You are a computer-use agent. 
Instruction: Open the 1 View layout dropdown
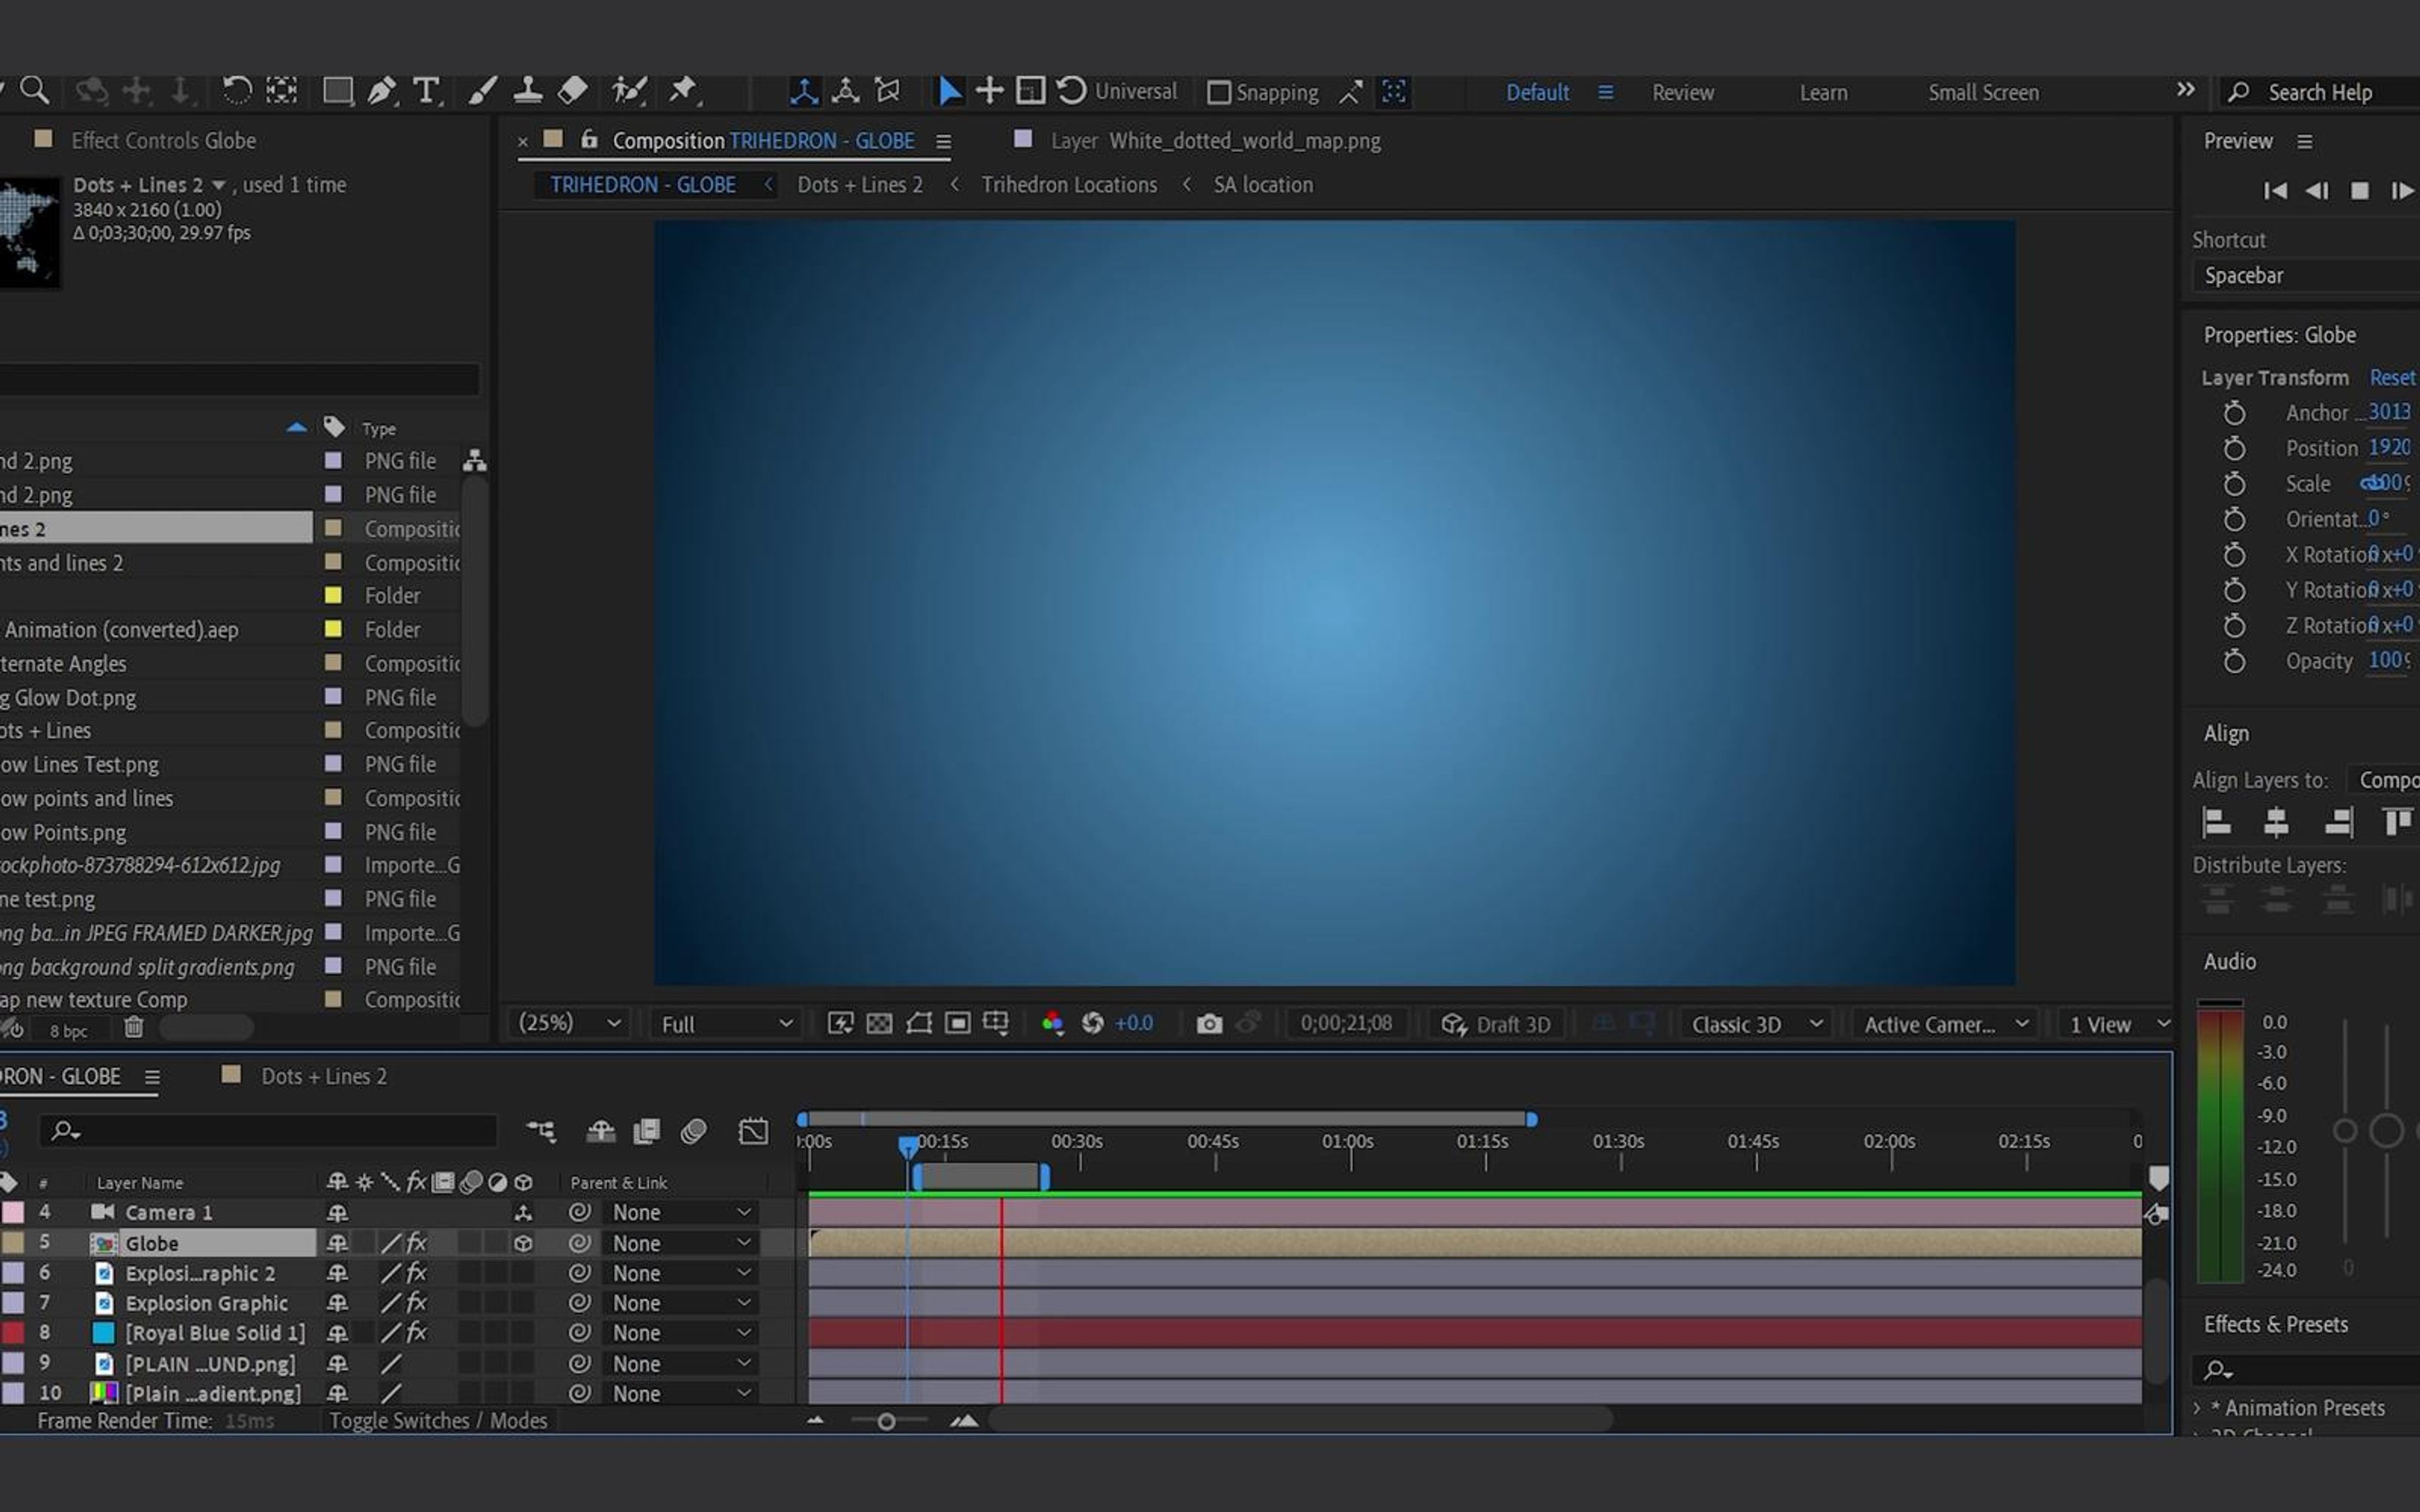[x=2117, y=1024]
